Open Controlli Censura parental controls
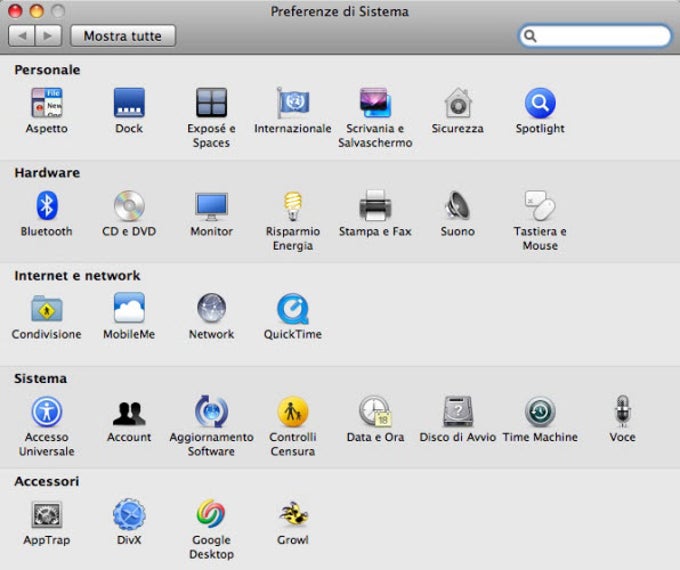680x570 pixels. pyautogui.click(x=293, y=411)
